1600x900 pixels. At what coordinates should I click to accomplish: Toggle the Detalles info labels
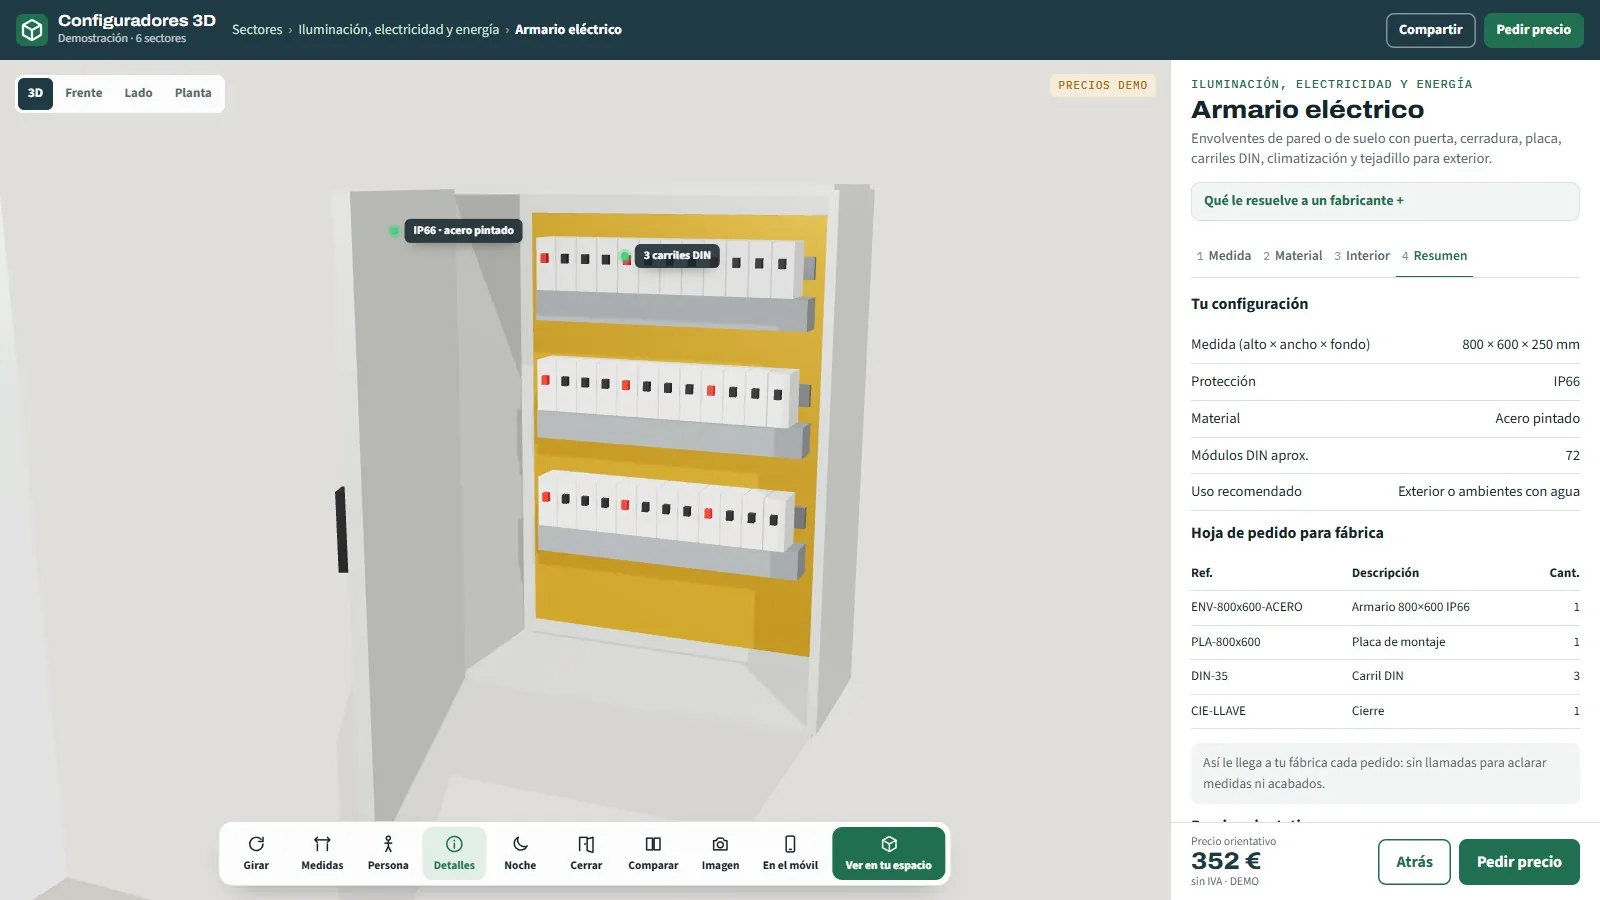[454, 853]
